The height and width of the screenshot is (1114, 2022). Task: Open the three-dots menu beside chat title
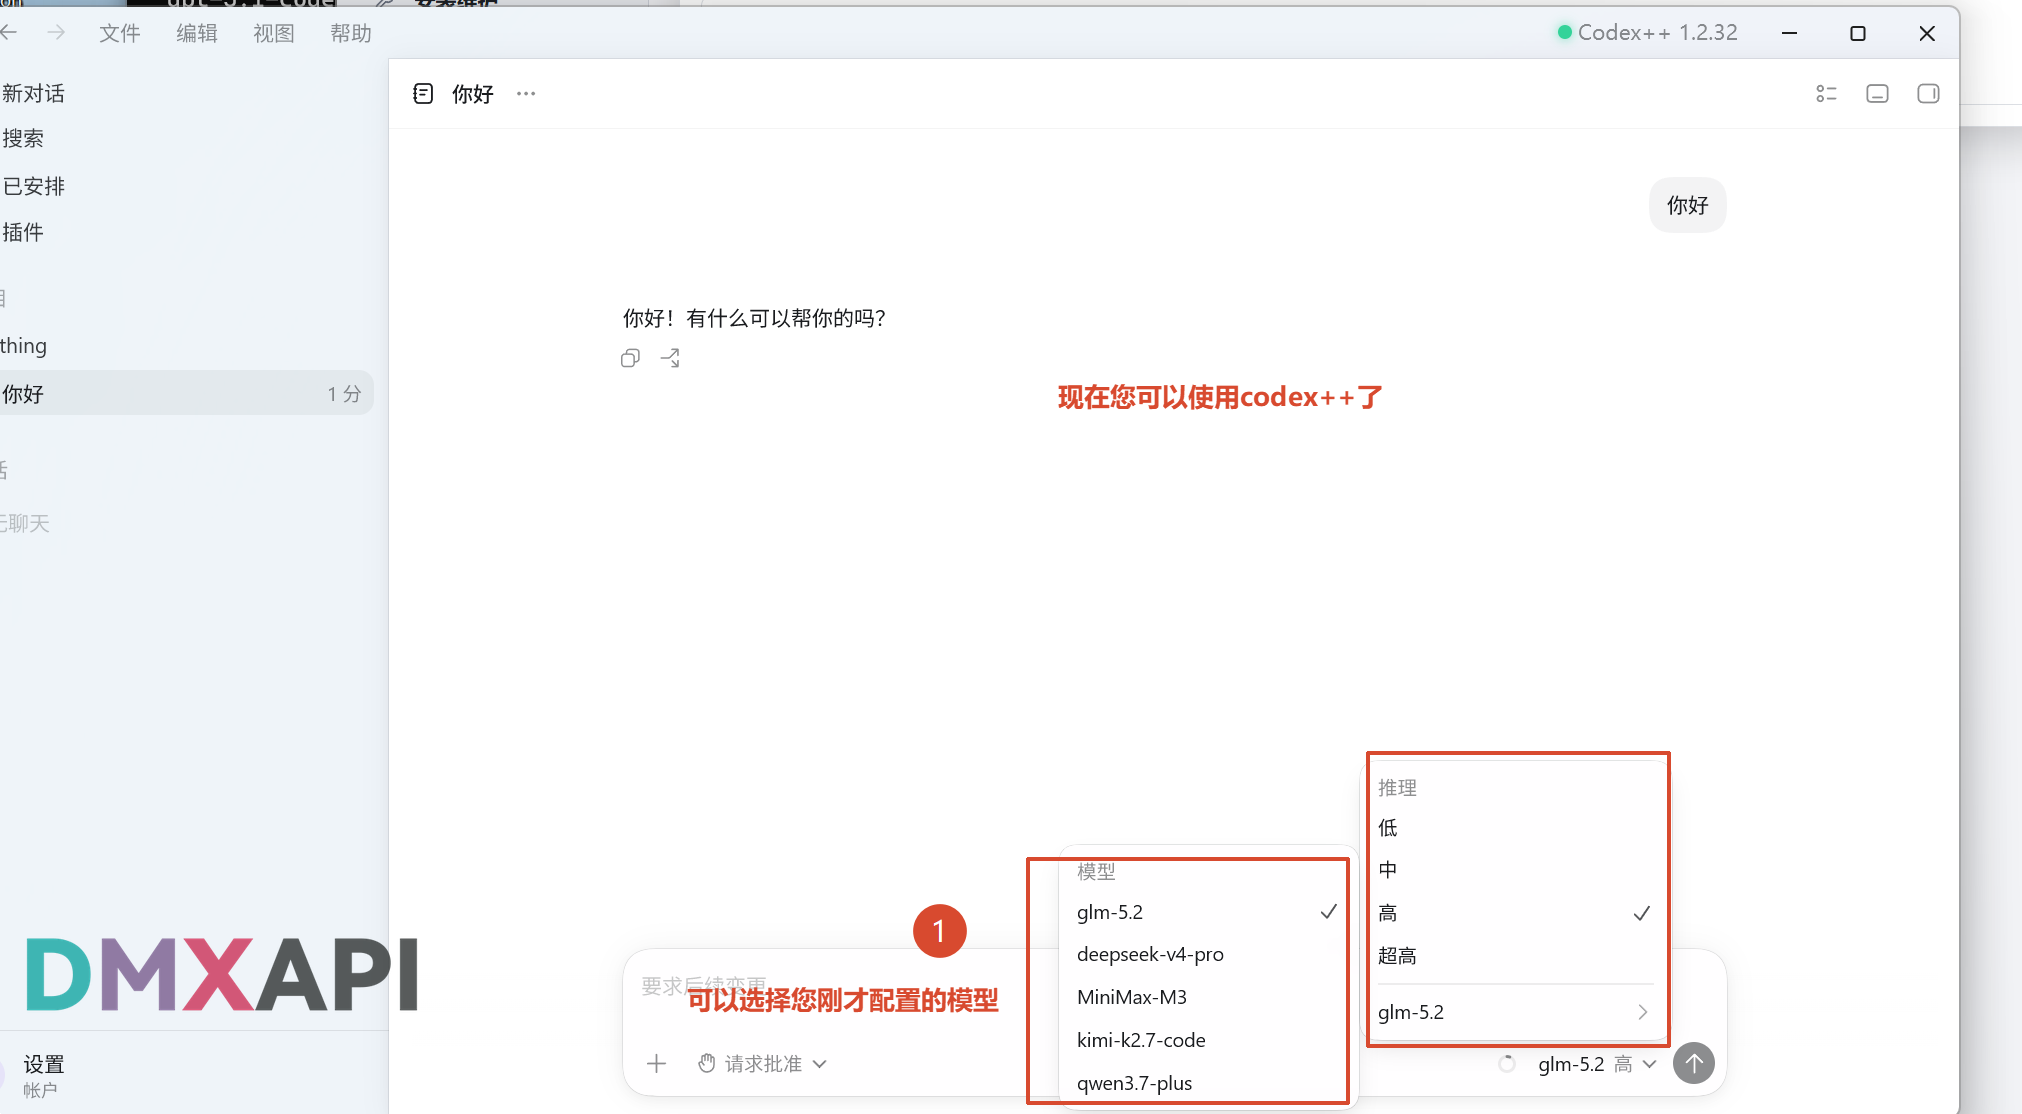click(x=526, y=93)
